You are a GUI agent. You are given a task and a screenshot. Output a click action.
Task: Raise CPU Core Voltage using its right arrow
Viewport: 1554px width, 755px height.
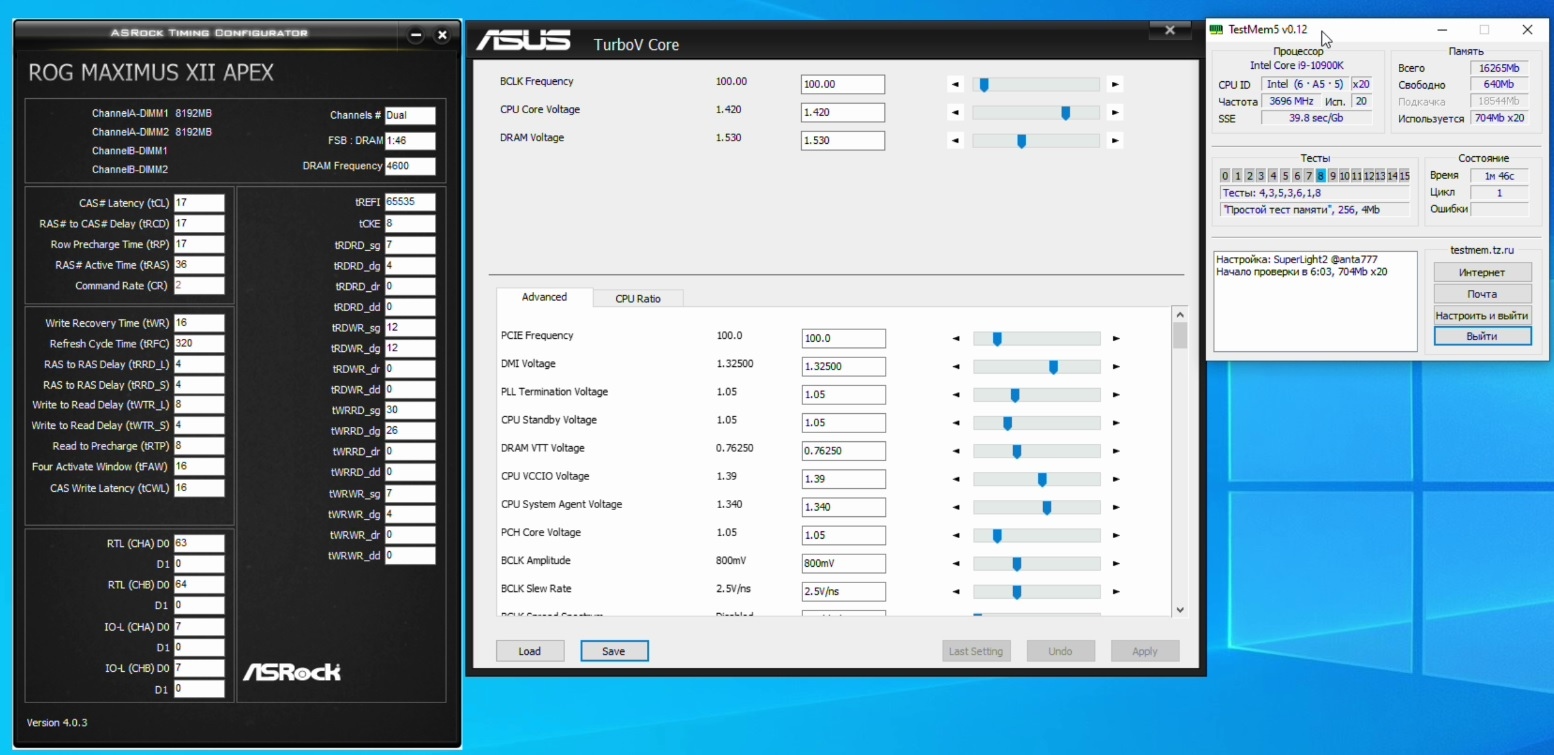tap(1115, 113)
